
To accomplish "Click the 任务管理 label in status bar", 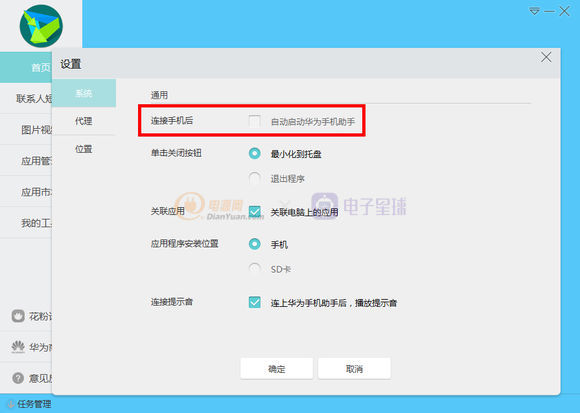I will [x=34, y=404].
